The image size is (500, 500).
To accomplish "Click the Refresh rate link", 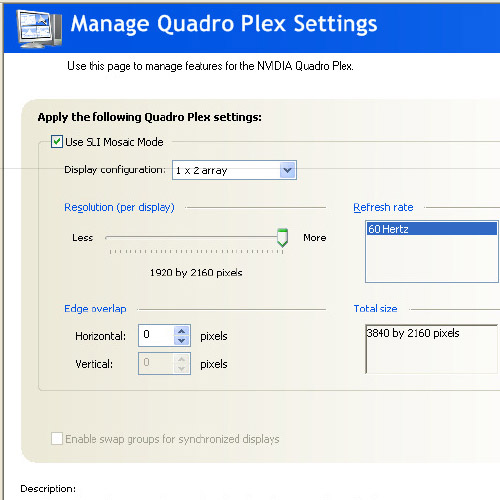I will tap(383, 207).
